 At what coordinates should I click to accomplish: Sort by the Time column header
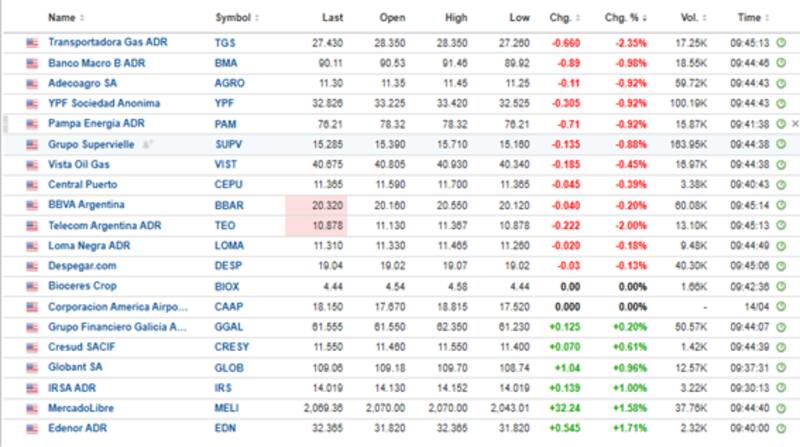pos(751,18)
